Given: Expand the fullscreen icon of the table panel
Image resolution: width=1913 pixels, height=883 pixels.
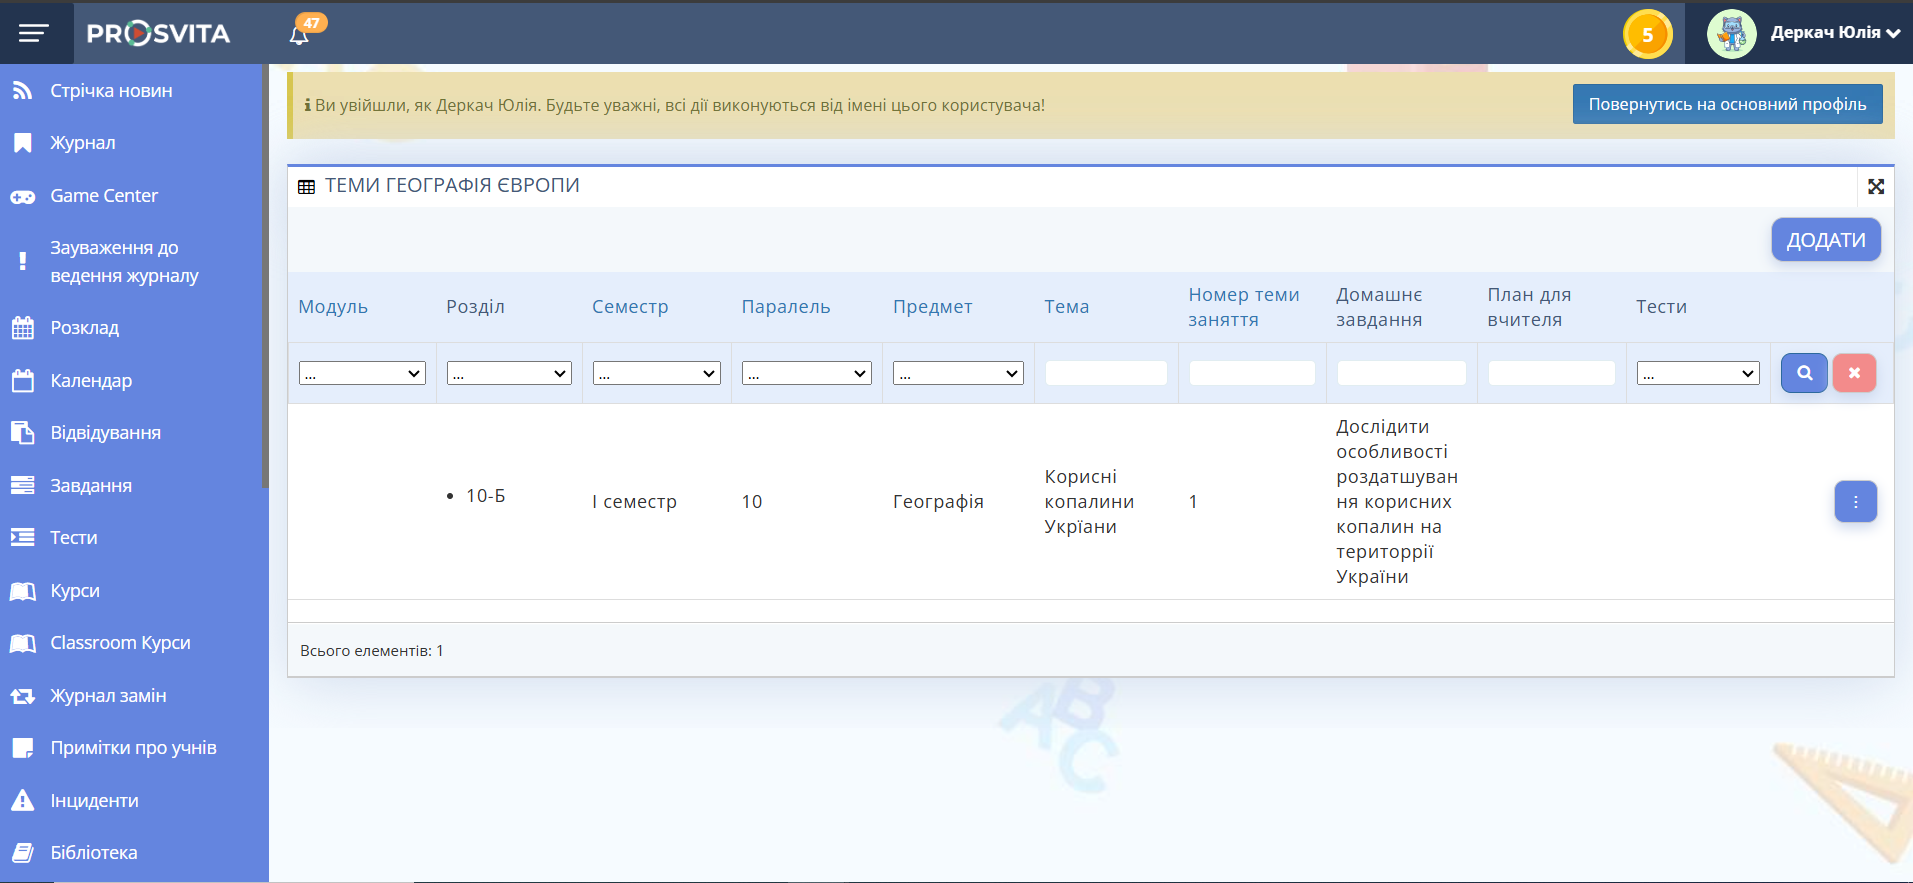Looking at the screenshot, I should pyautogui.click(x=1875, y=187).
